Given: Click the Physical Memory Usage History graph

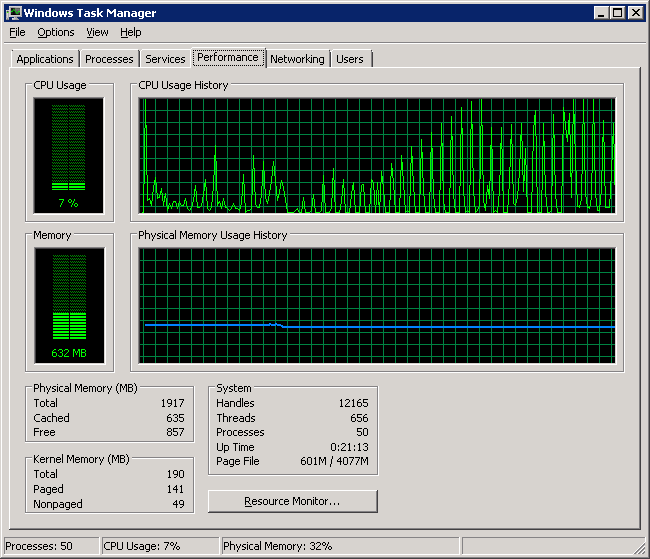Looking at the screenshot, I should click(x=378, y=305).
